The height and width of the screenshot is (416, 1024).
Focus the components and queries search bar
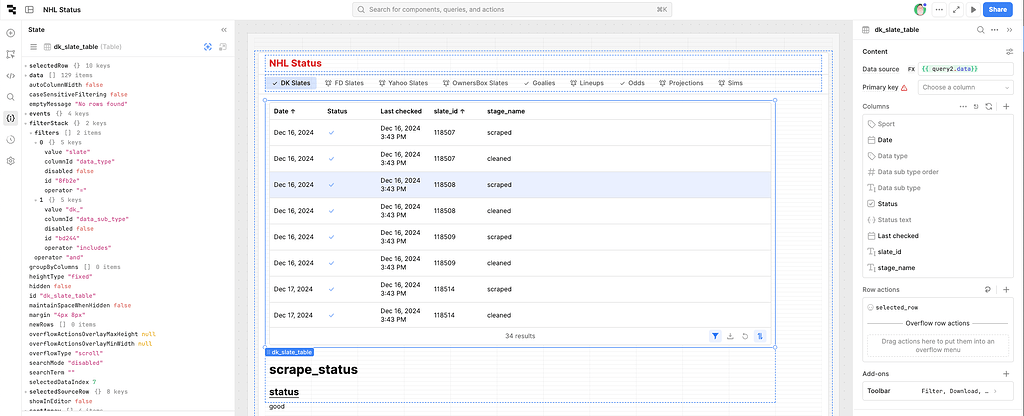point(512,10)
